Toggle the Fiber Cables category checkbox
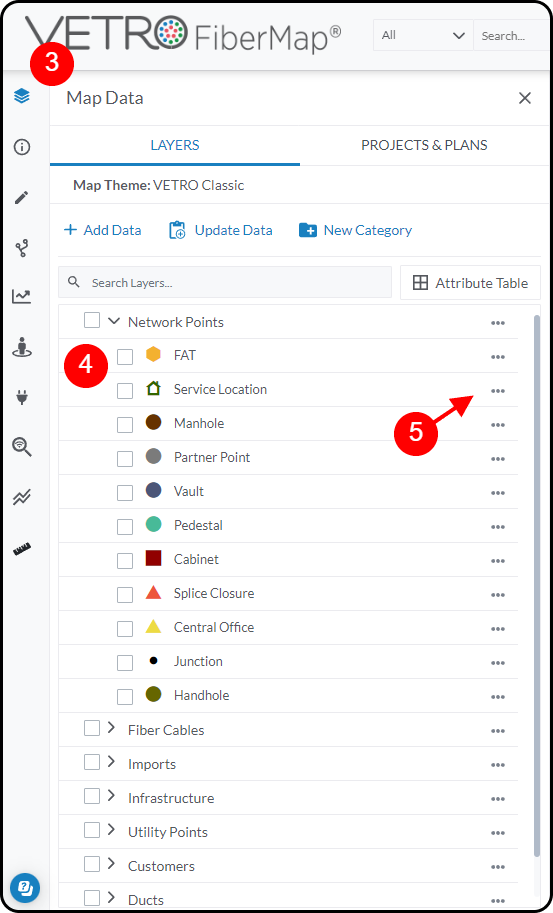This screenshot has height=913, width=553. [x=92, y=728]
